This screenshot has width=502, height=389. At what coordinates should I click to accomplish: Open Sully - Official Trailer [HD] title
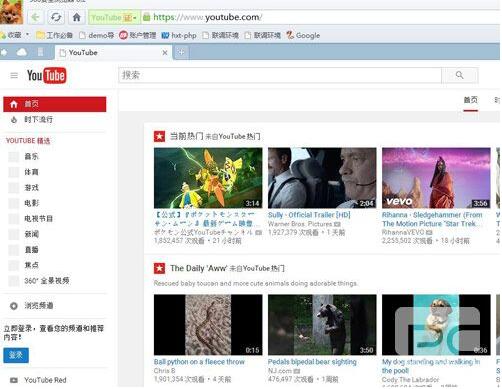(309, 215)
